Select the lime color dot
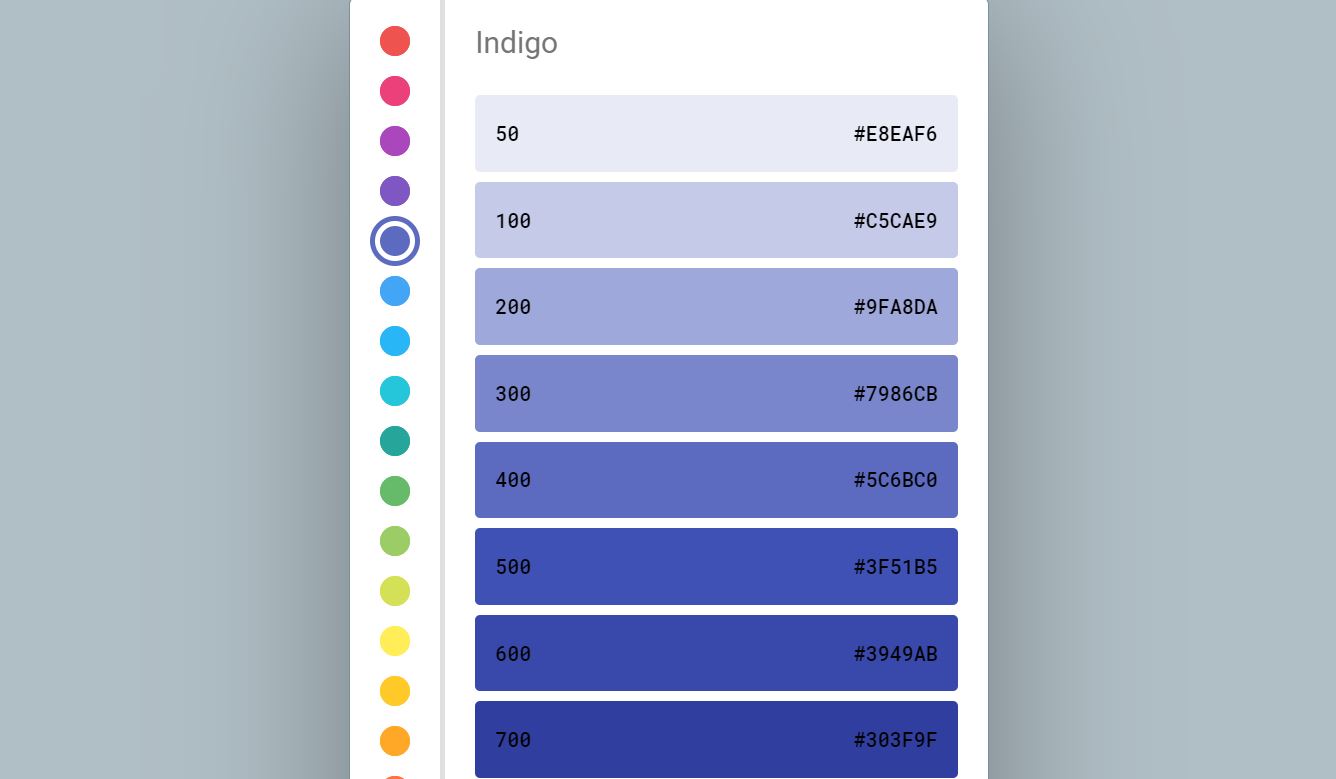Viewport: 1336px width, 779px height. coord(395,591)
